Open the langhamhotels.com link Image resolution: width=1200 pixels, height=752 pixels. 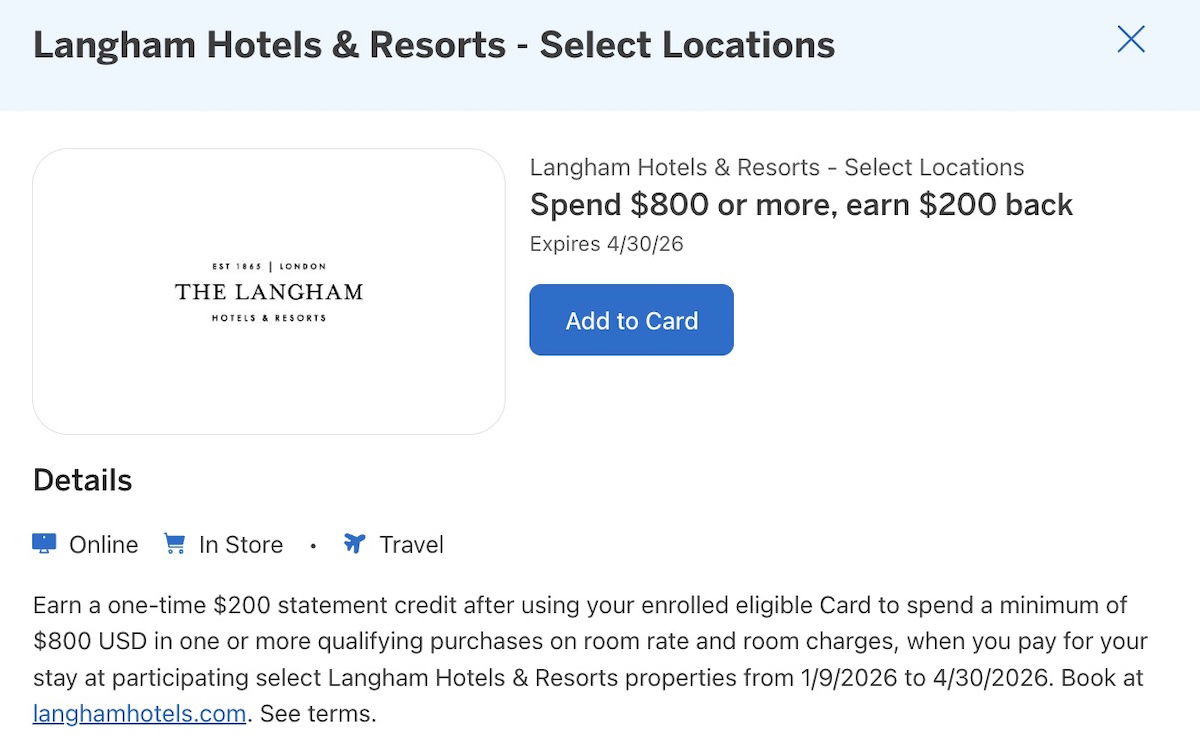coord(138,713)
